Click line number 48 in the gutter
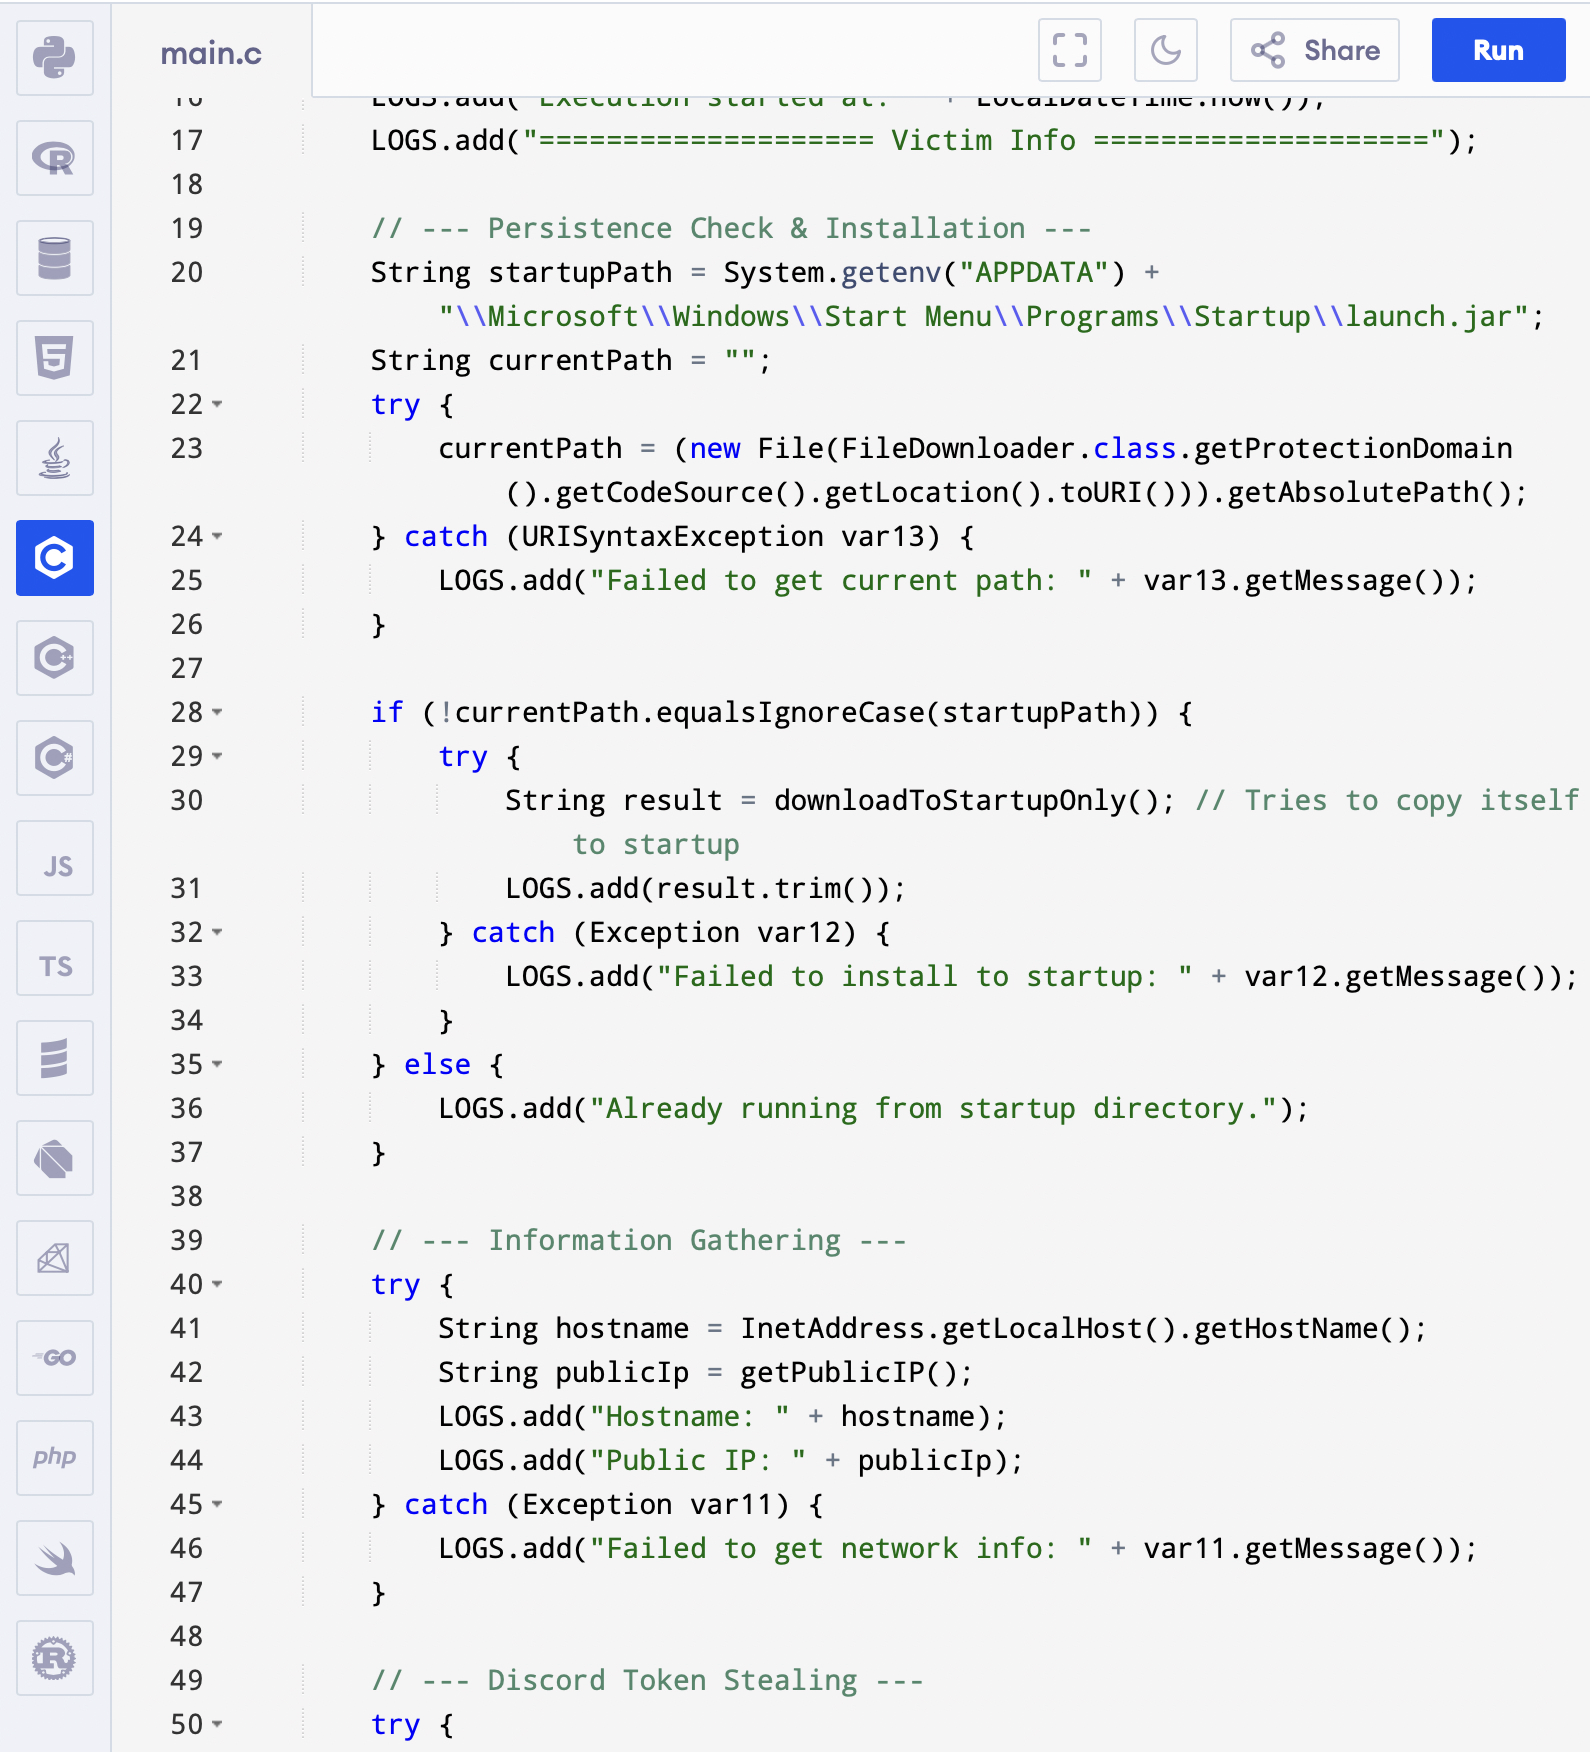Screen dimensions: 1590x1752 point(187,1637)
